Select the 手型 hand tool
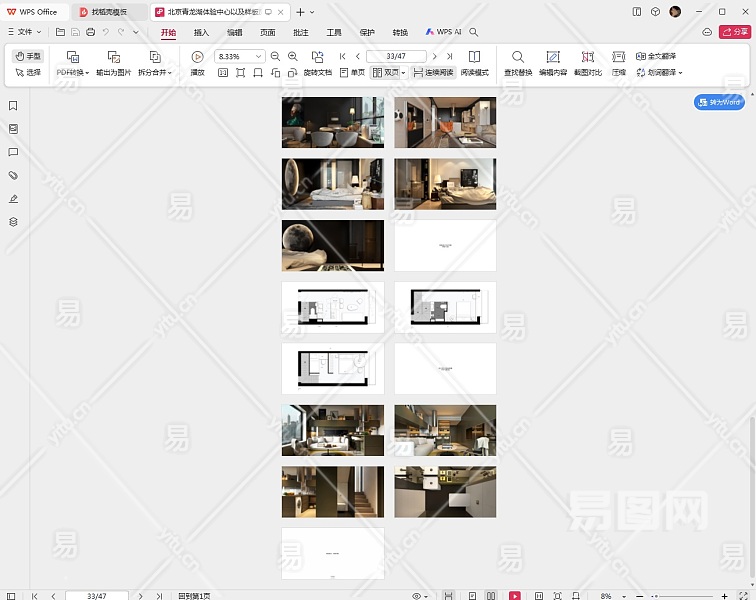 click(x=28, y=56)
